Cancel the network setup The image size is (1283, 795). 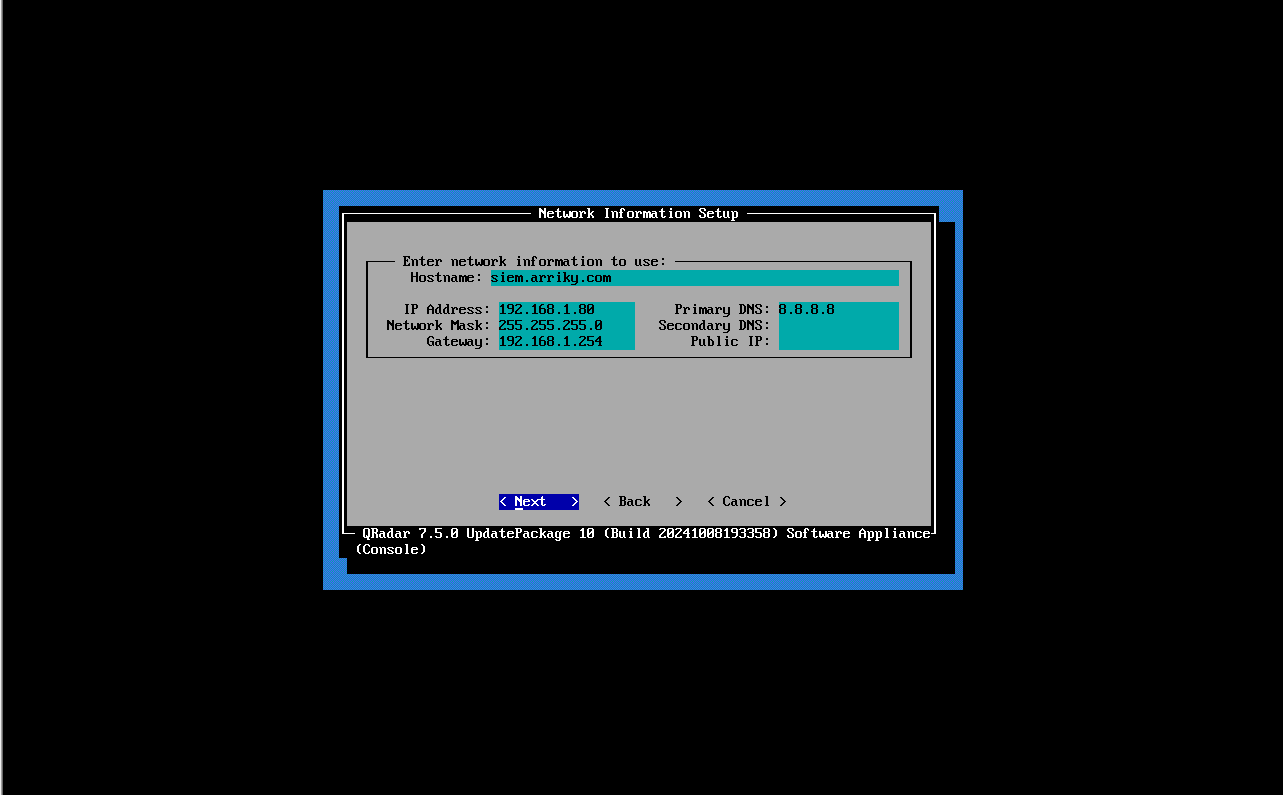[747, 502]
